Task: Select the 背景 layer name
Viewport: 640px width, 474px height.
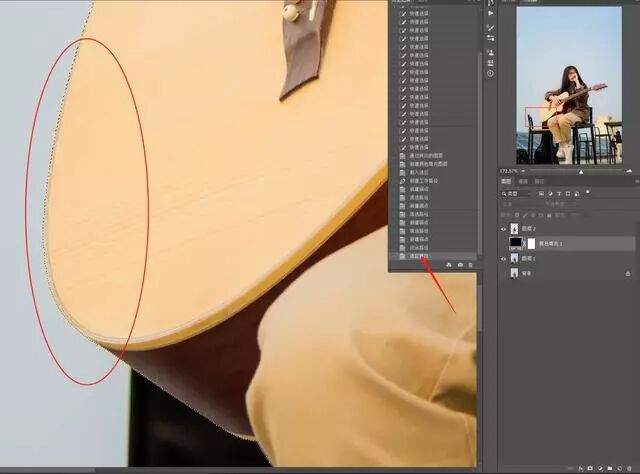Action: click(527, 274)
